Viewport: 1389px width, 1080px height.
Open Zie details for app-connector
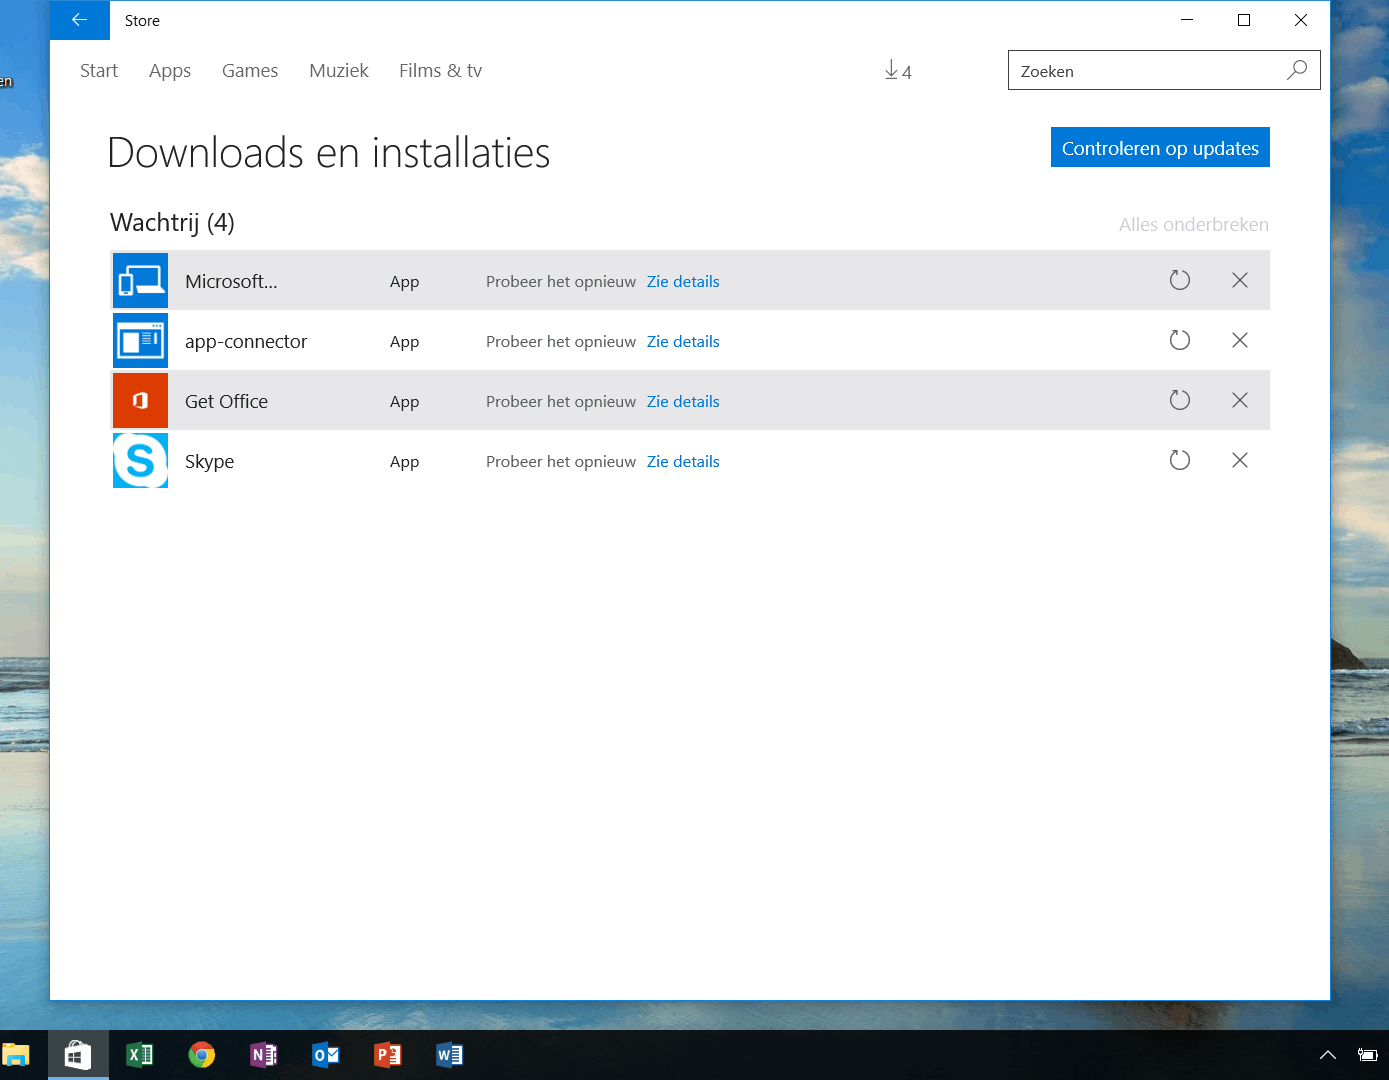click(x=683, y=342)
